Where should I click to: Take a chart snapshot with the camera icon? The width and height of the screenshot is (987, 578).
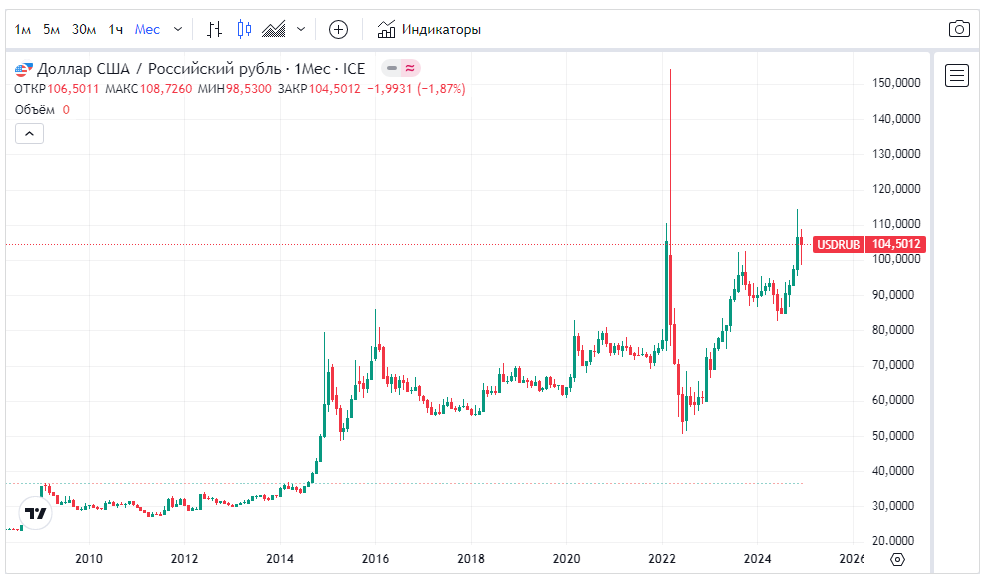(959, 29)
